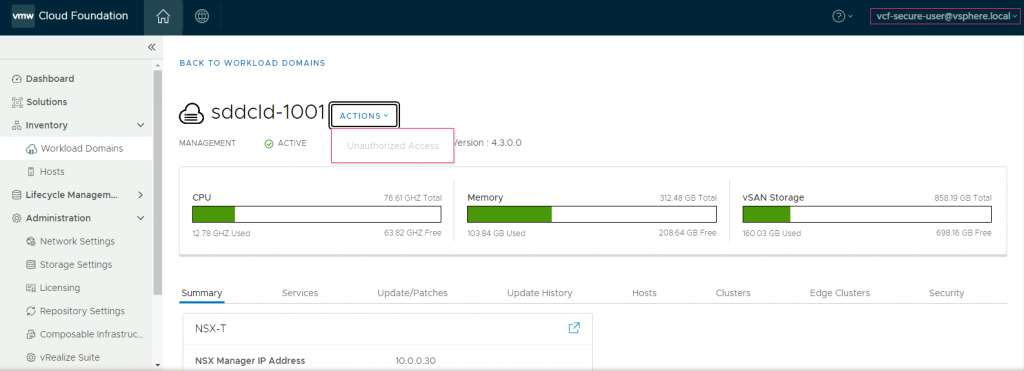Open the ACTIONS dropdown
This screenshot has height=371, width=1024.
pos(364,116)
